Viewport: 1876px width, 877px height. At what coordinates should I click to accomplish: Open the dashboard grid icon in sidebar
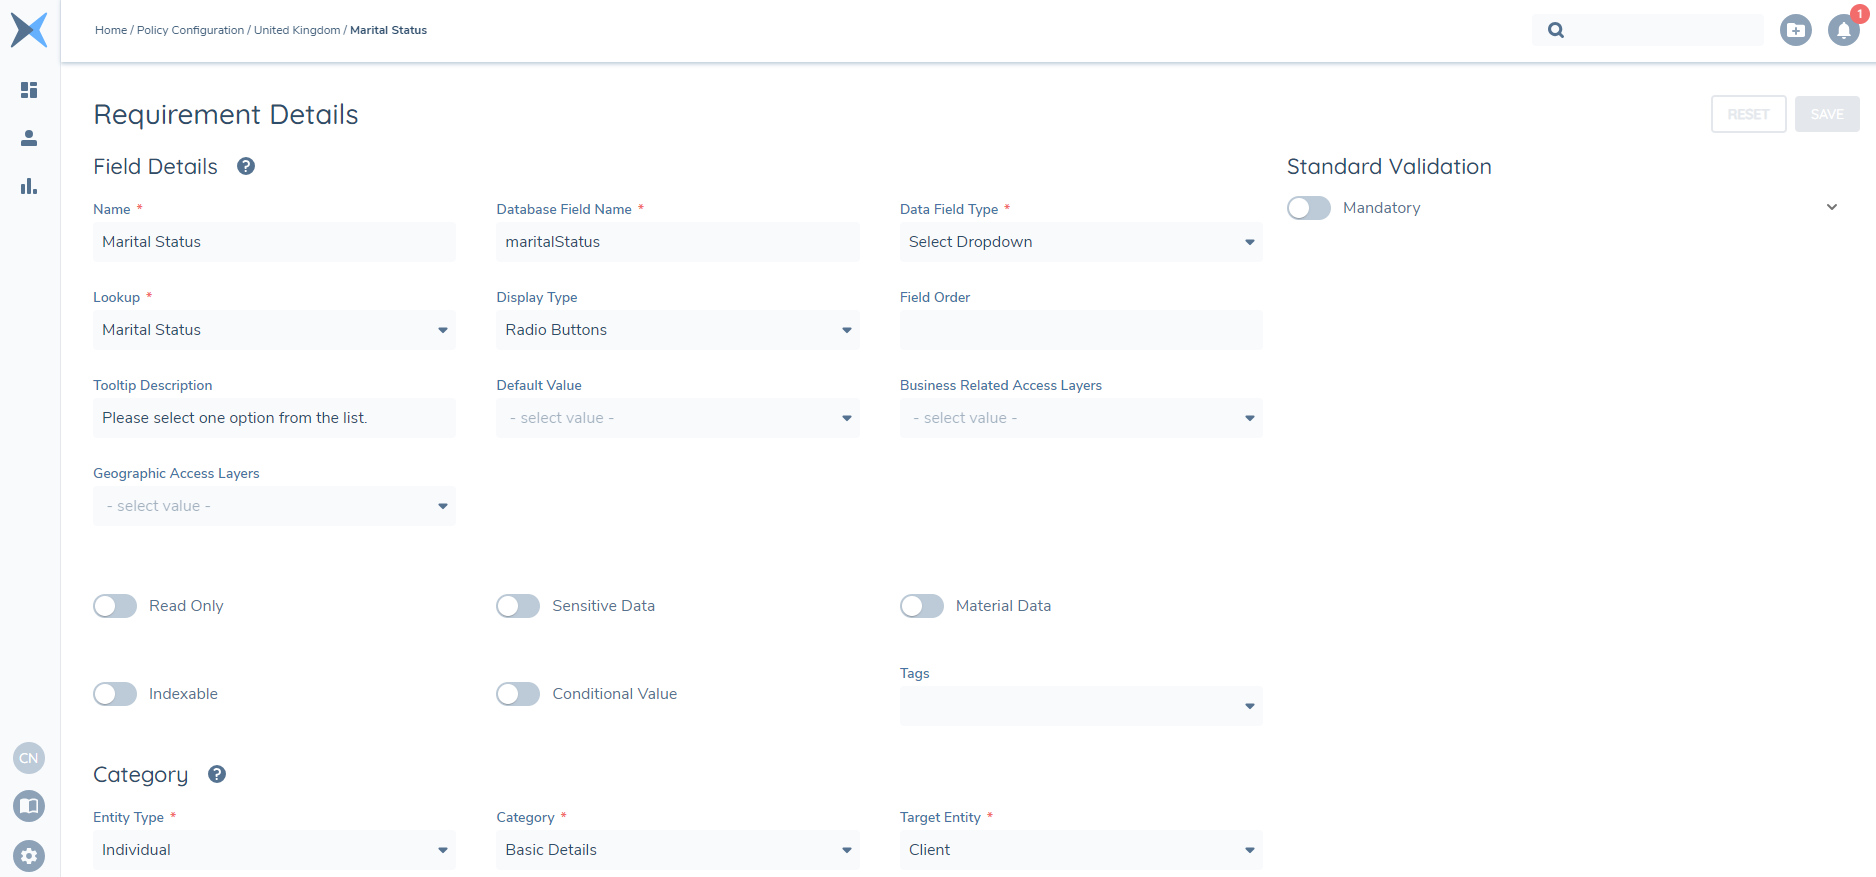[29, 90]
